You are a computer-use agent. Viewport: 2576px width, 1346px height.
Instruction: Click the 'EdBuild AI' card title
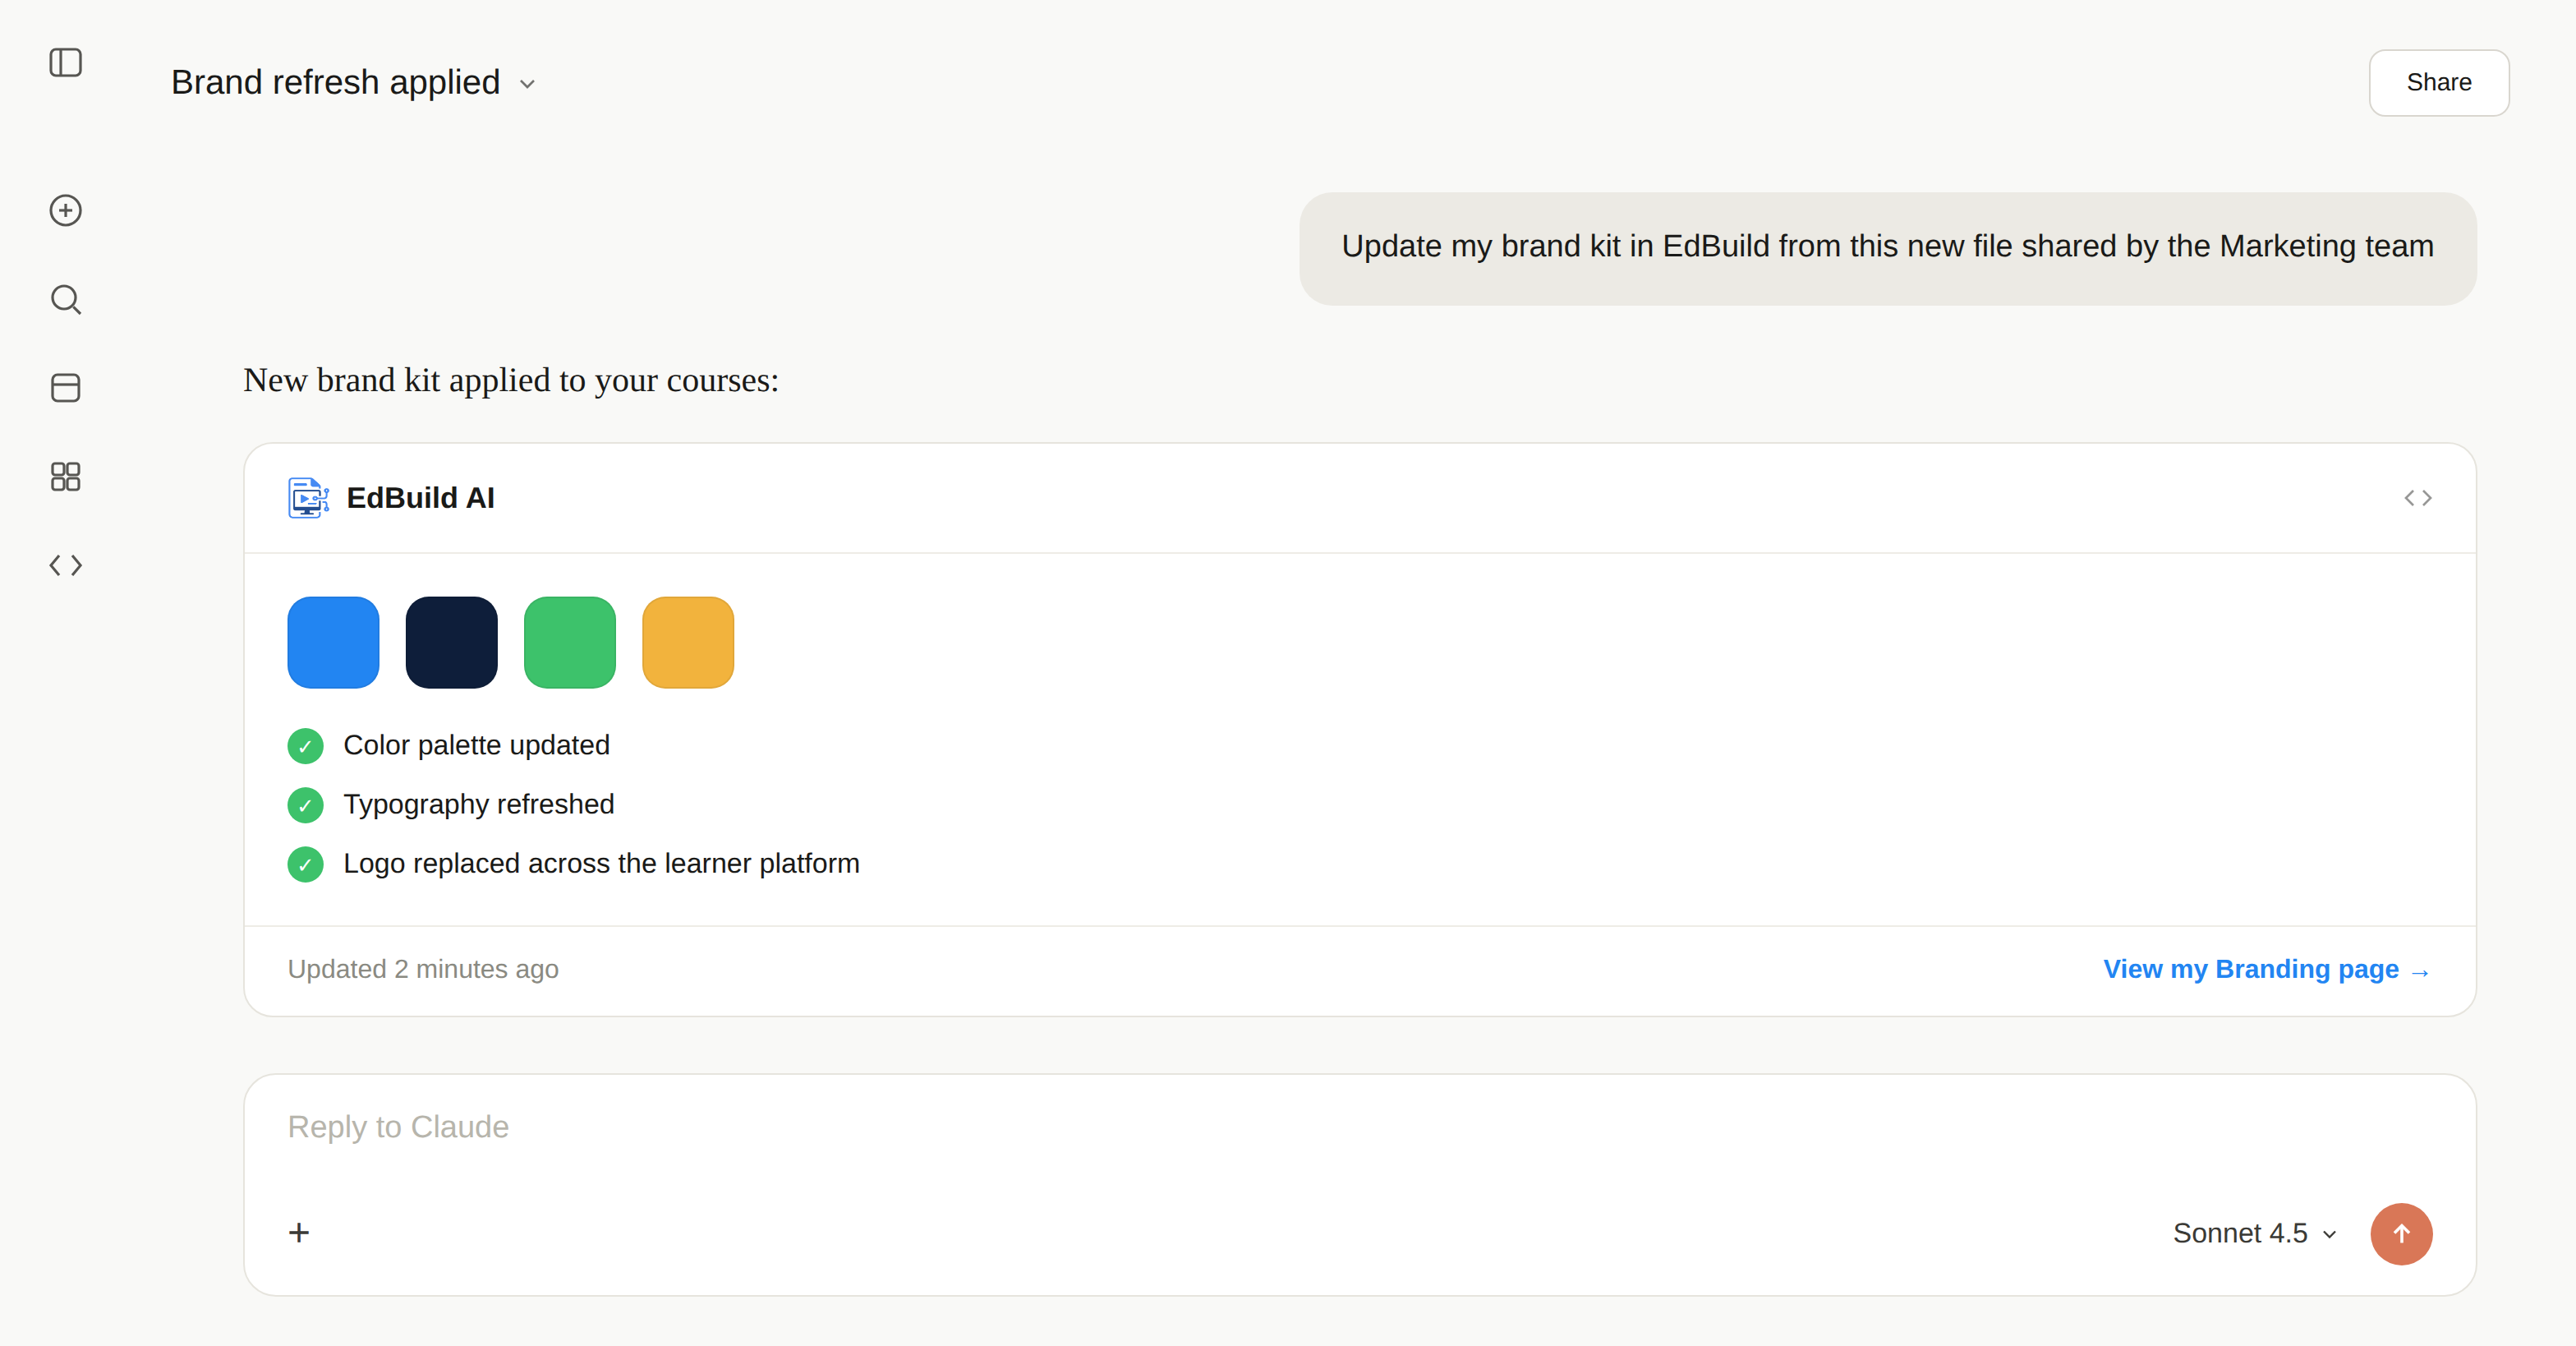[x=420, y=498]
